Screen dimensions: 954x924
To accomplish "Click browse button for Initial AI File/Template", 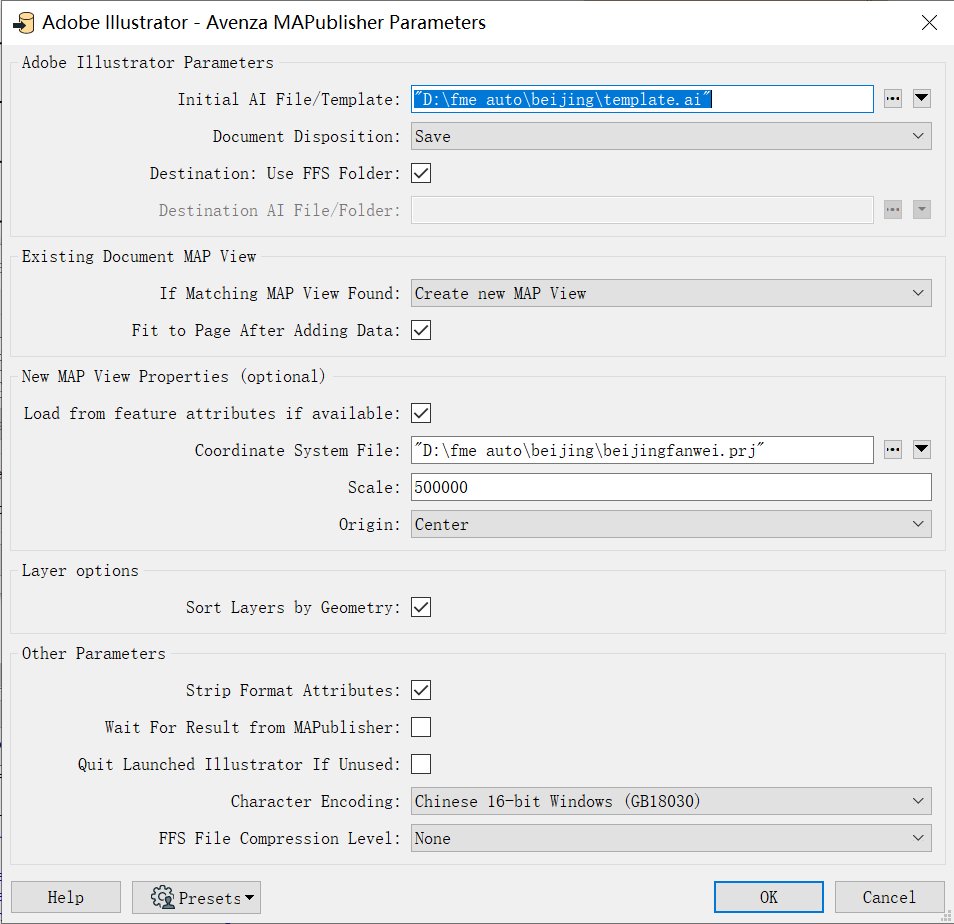I will click(893, 98).
